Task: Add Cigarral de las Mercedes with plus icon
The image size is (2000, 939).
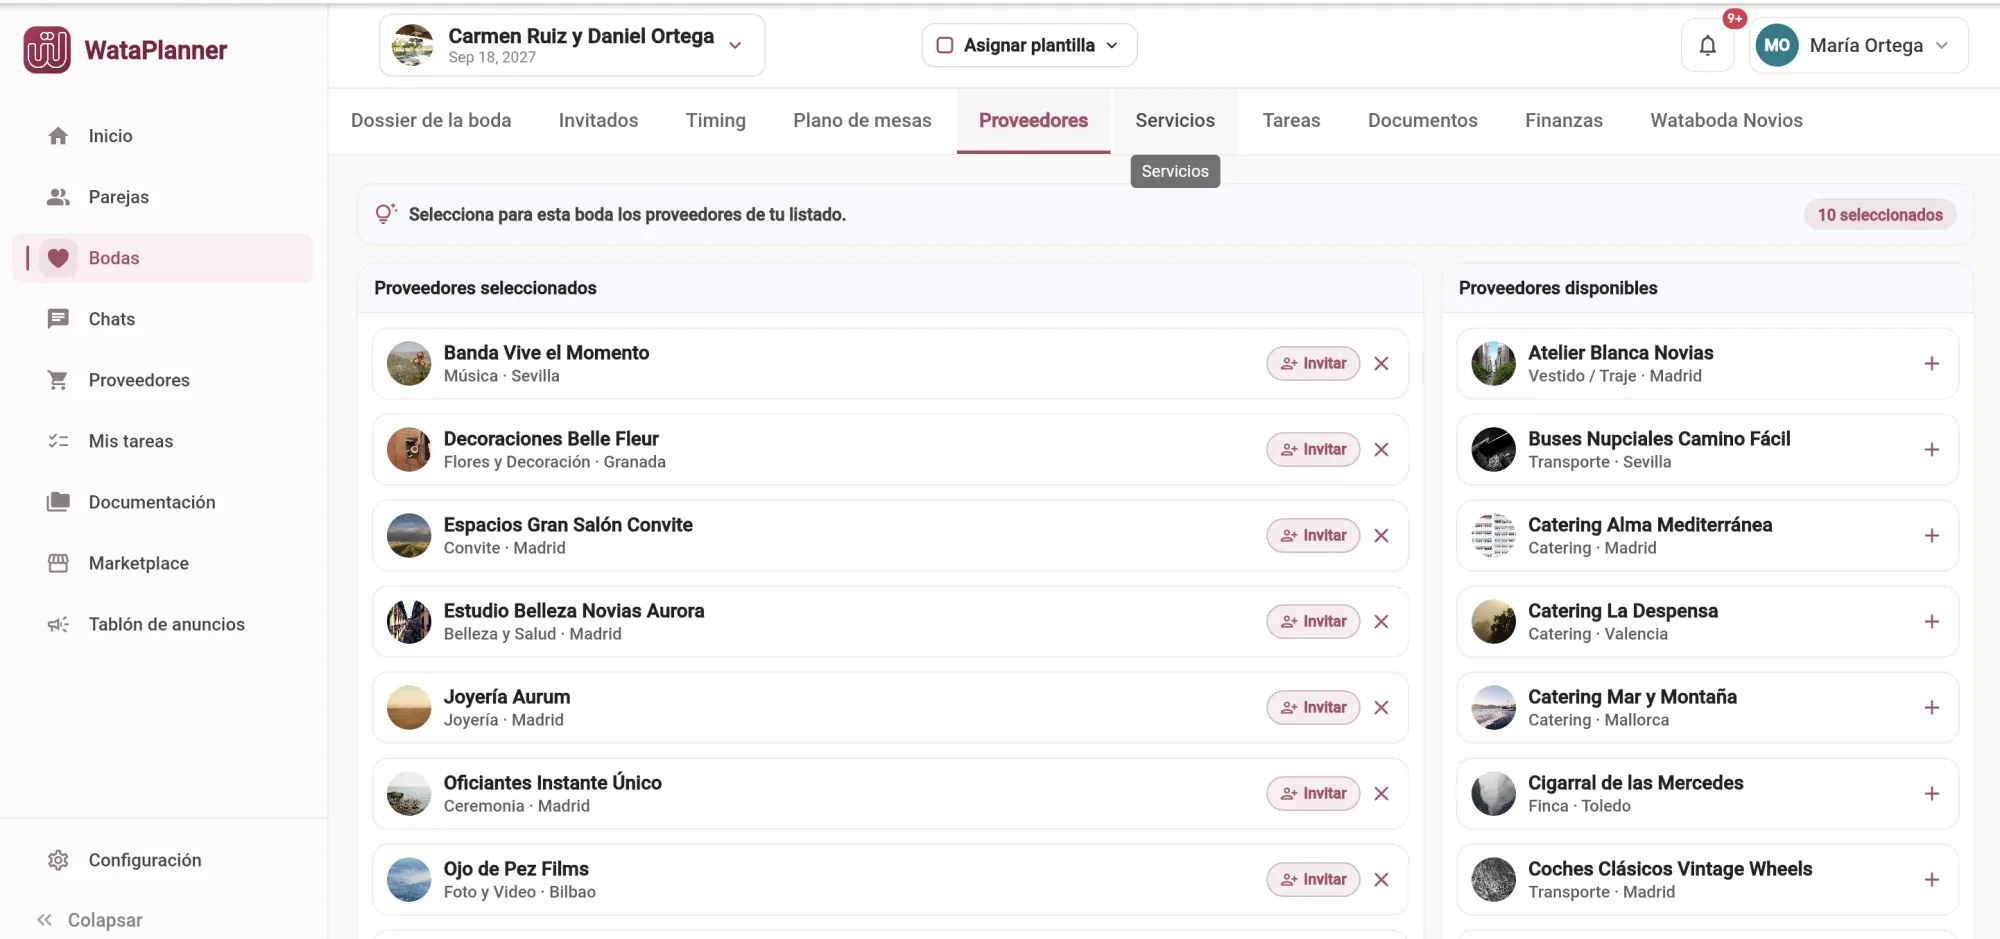Action: pyautogui.click(x=1931, y=793)
